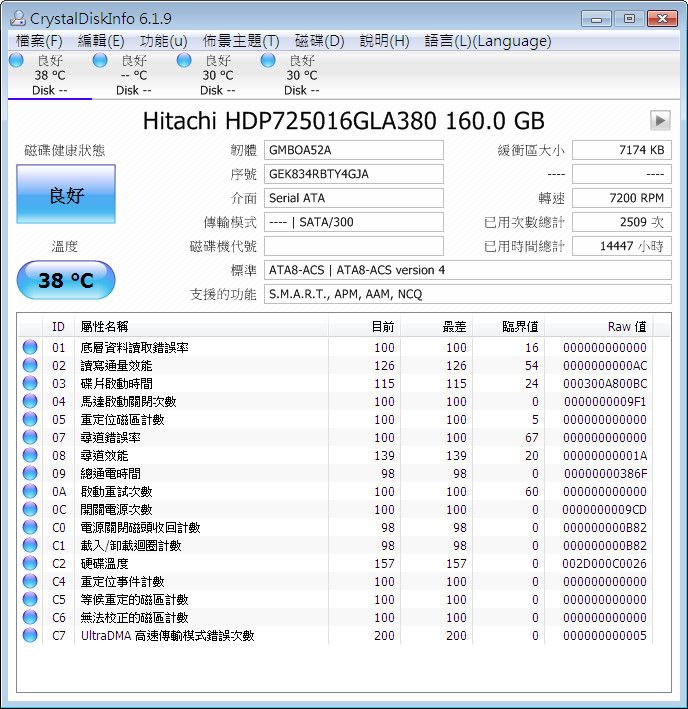
Task: Click status orb for attribute 03 碟片啟動時間
Action: tap(30, 383)
